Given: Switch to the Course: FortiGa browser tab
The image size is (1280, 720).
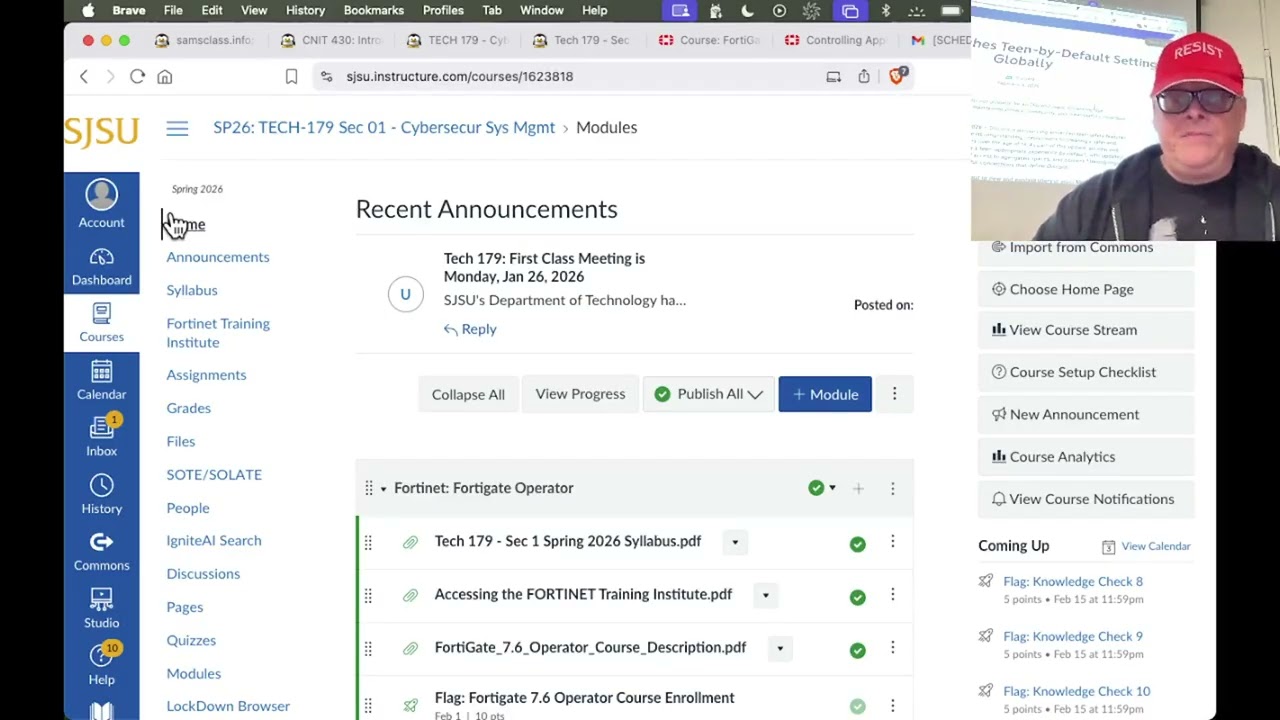Looking at the screenshot, I should pos(709,40).
